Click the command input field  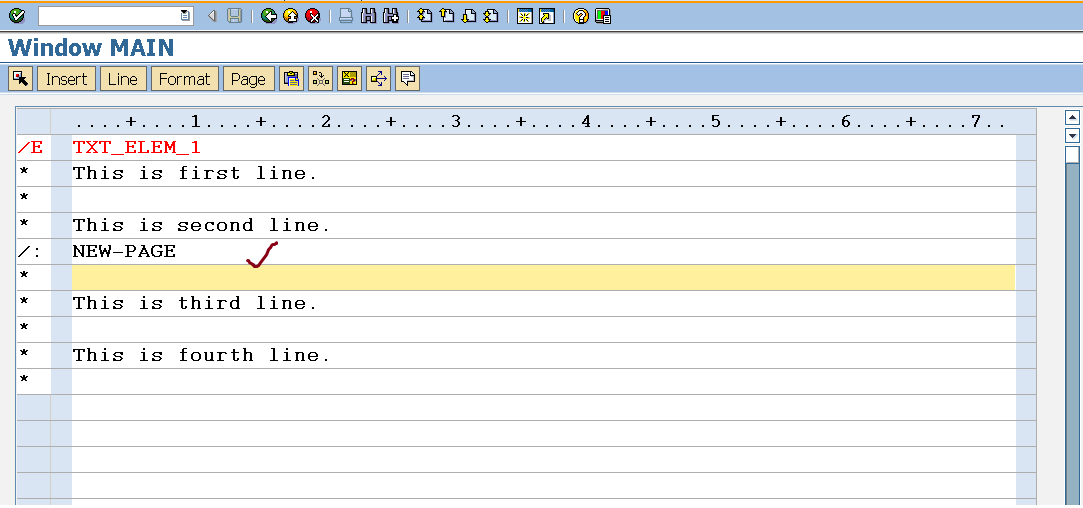tap(108, 15)
